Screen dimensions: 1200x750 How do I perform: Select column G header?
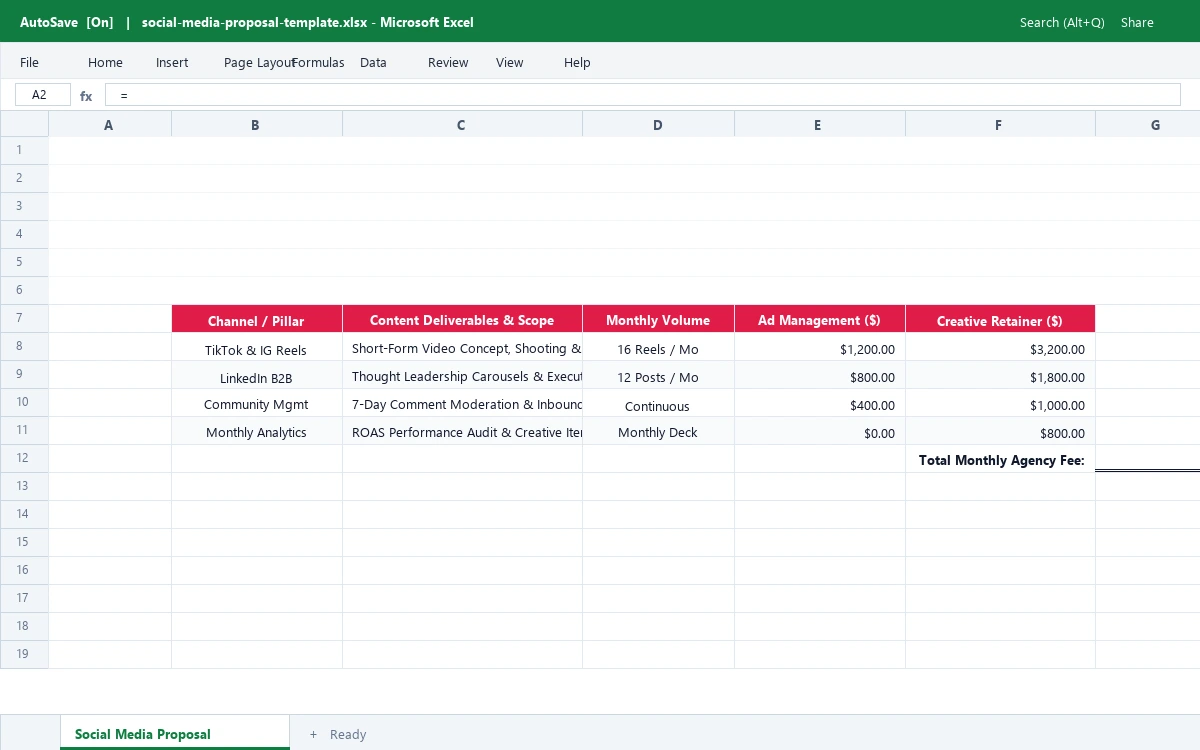point(1148,124)
